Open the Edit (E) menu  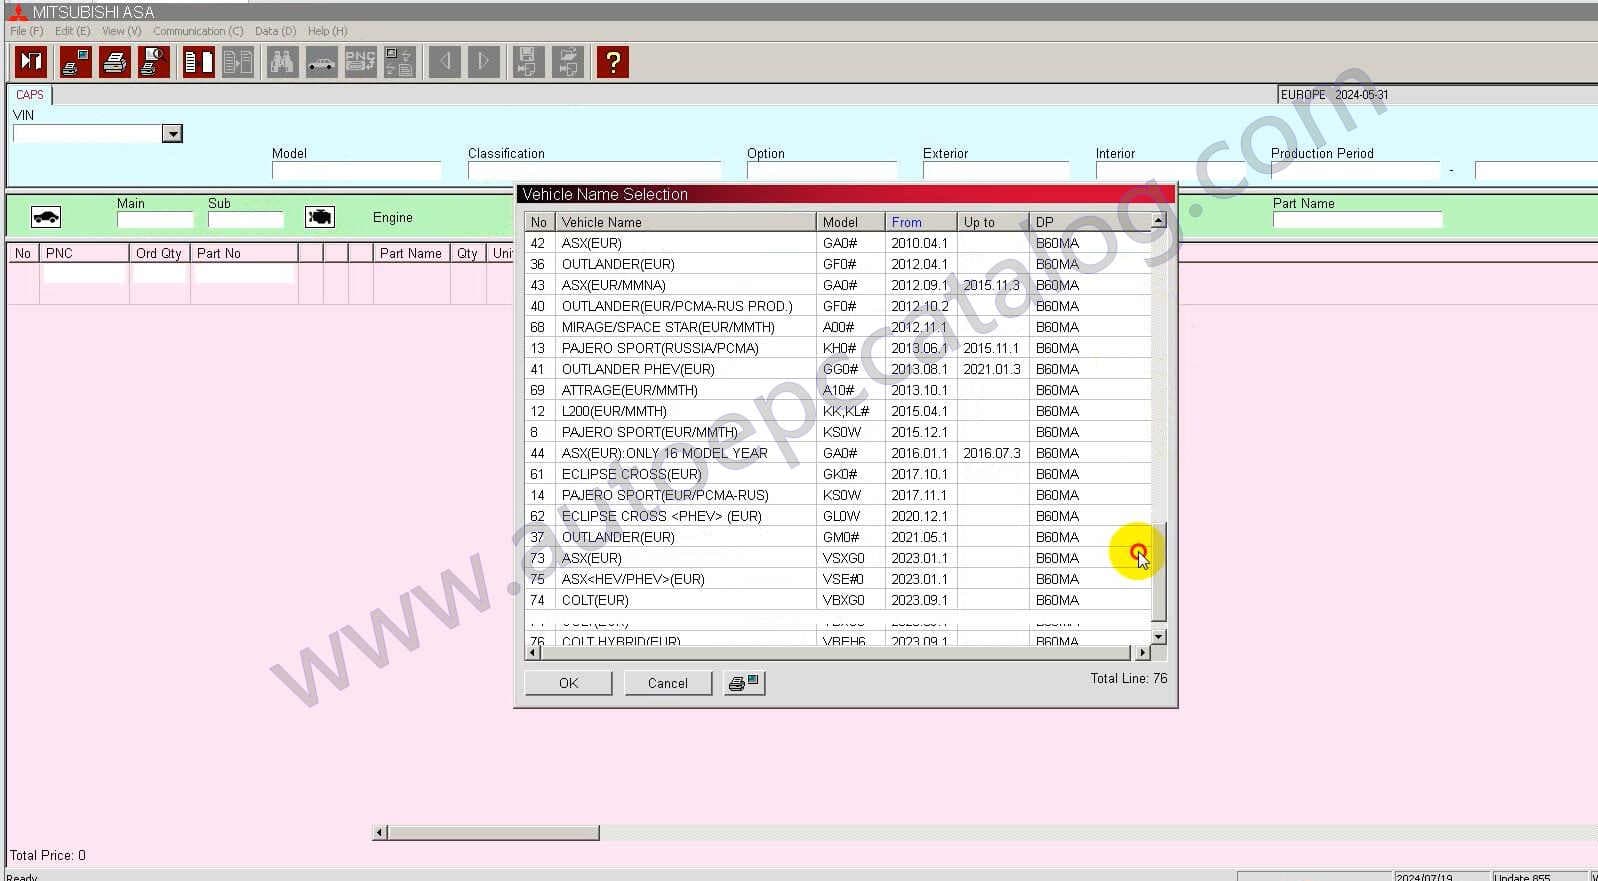pos(72,31)
